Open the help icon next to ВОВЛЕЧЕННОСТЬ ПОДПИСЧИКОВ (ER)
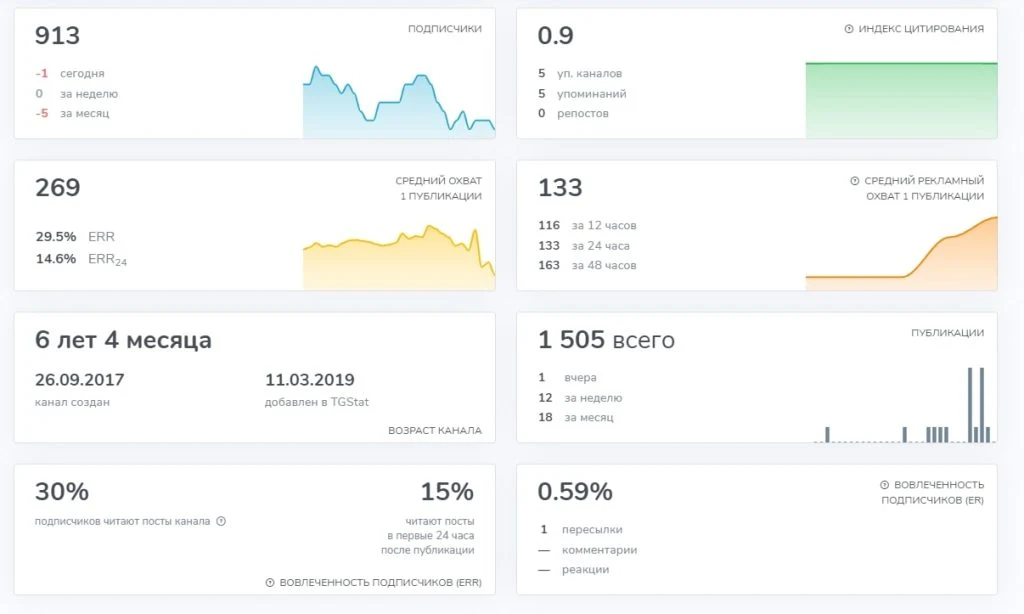 (x=884, y=485)
